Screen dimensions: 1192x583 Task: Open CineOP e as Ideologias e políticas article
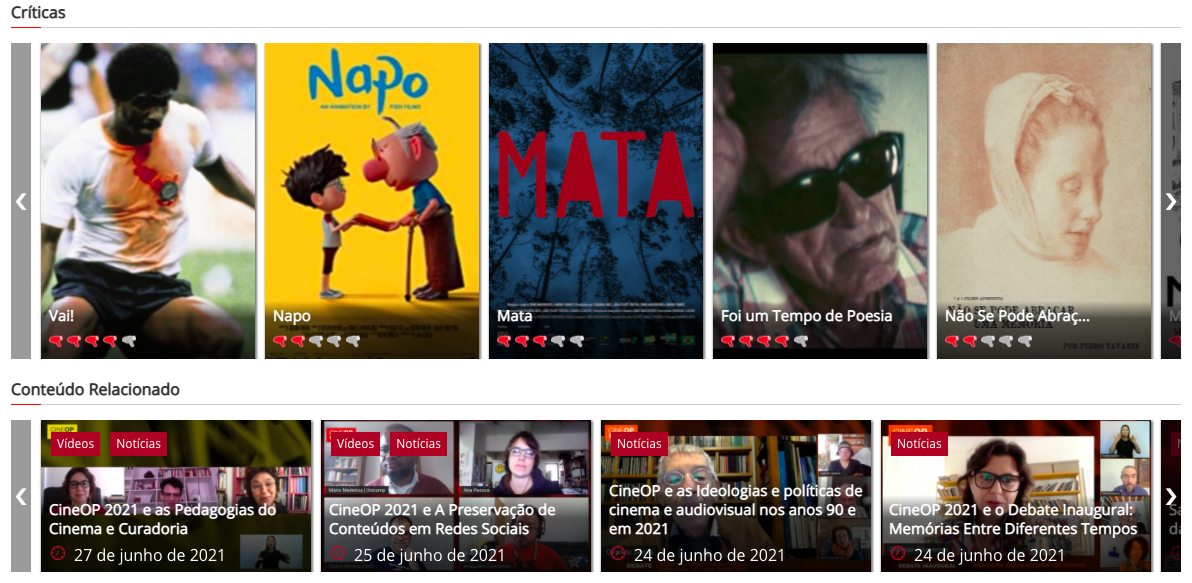735,509
